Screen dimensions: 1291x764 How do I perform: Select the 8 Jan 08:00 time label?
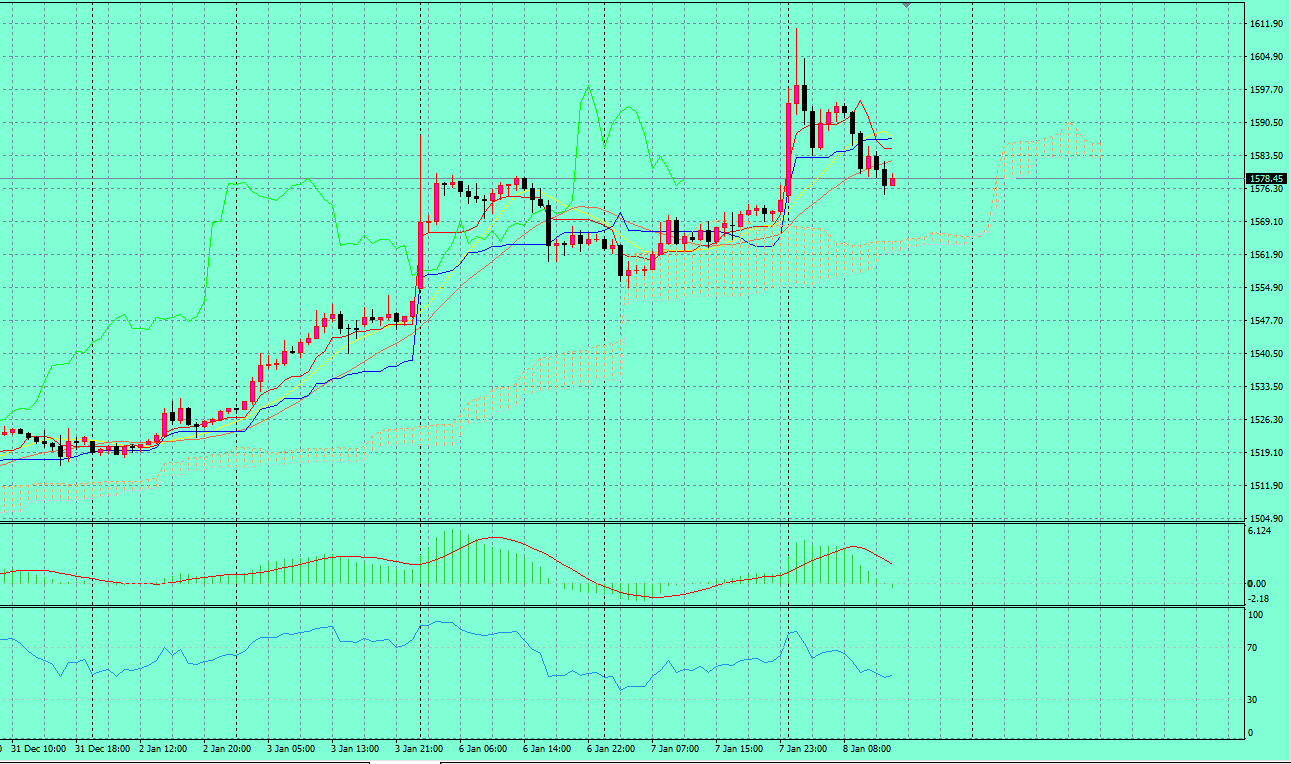[867, 748]
